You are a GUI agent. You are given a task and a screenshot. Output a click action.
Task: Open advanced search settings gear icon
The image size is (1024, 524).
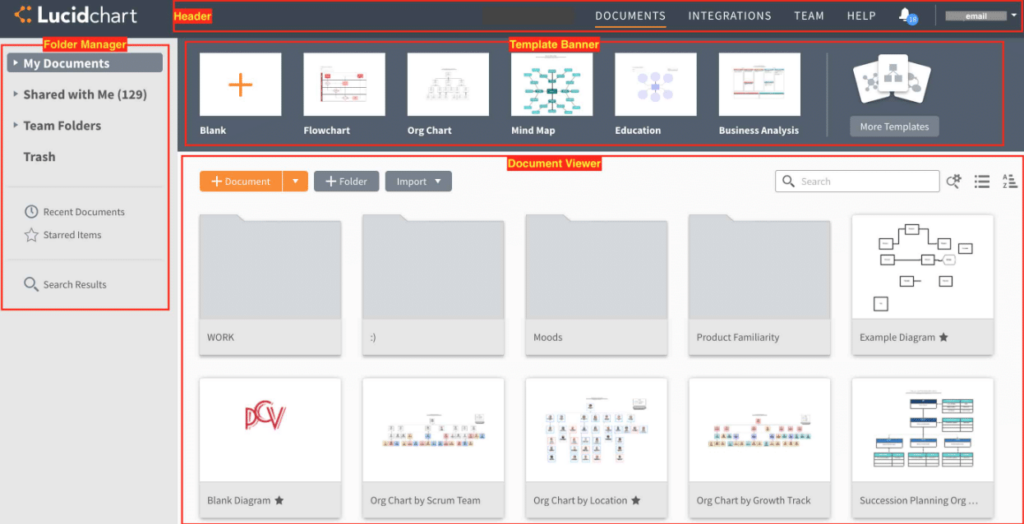(954, 181)
